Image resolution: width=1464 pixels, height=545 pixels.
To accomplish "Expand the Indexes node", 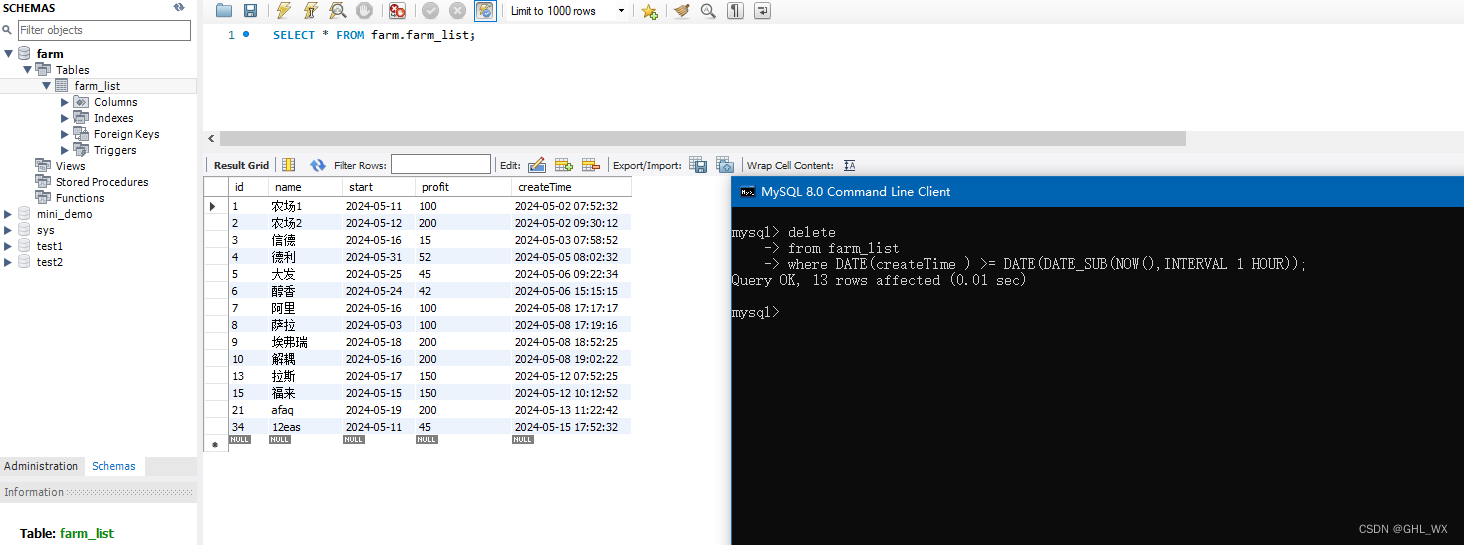I will click(x=65, y=118).
